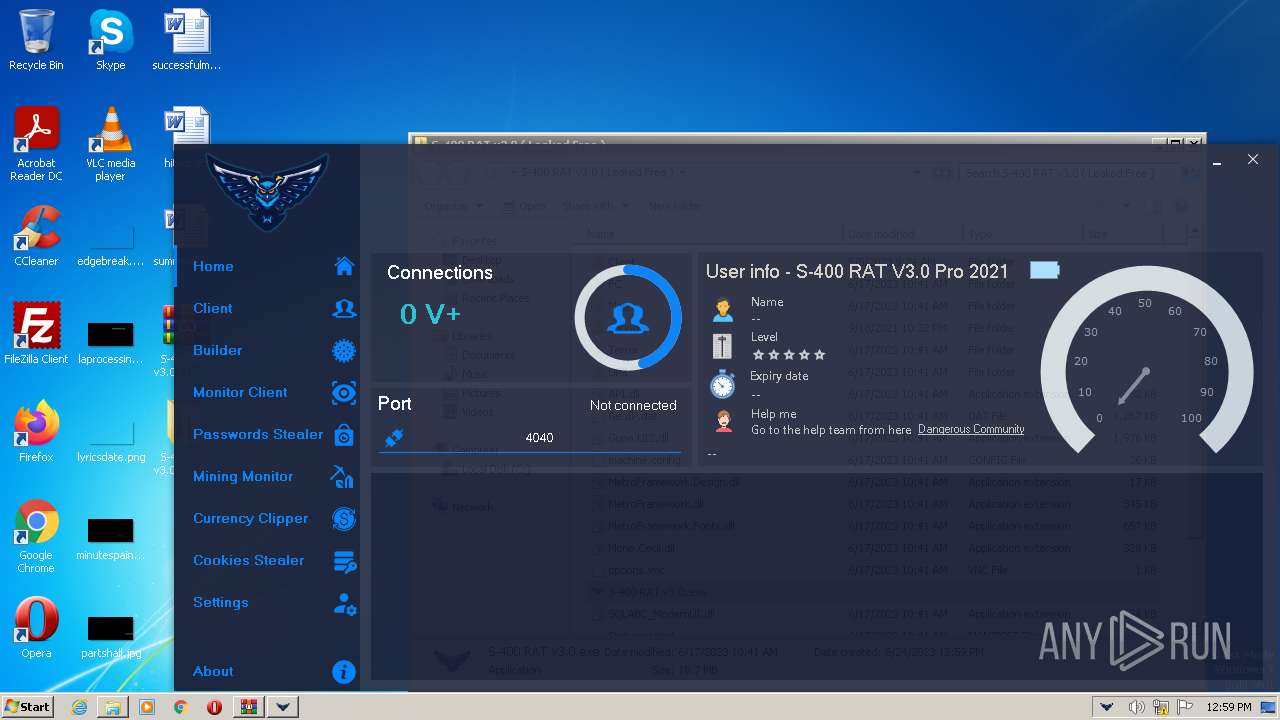
Task: Select the VLC media player shortcut
Action: point(110,144)
